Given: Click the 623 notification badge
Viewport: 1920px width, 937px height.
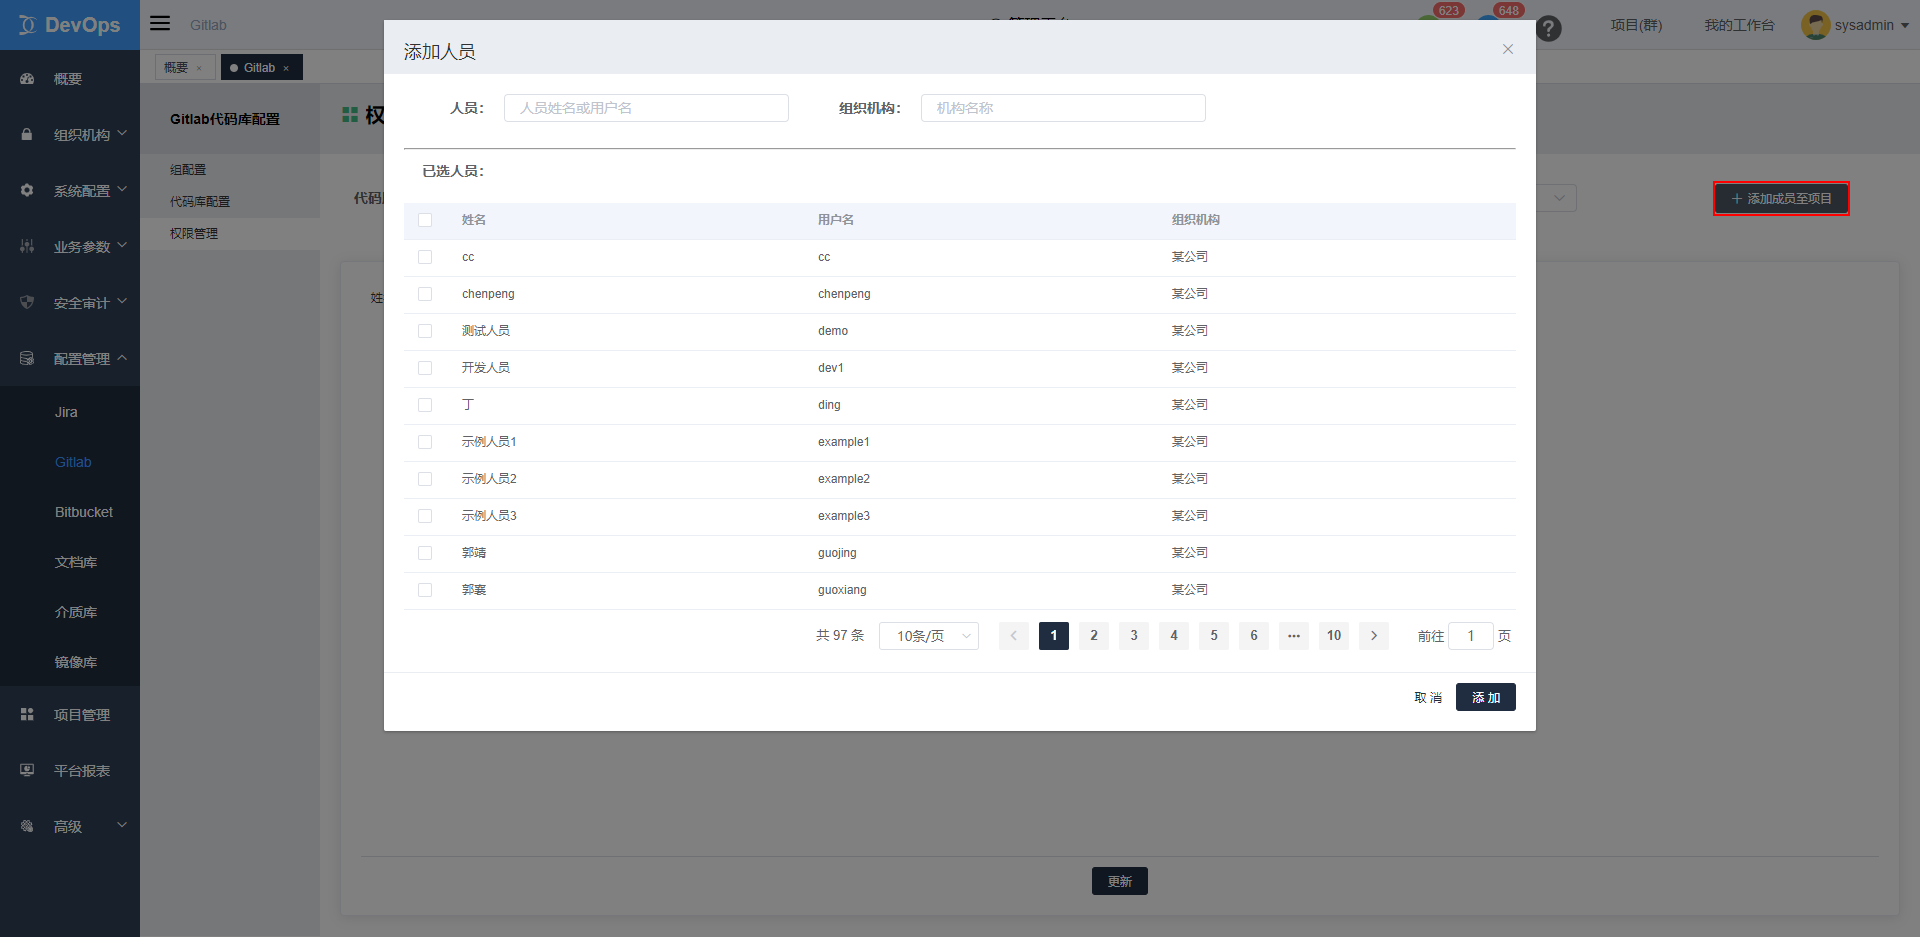Looking at the screenshot, I should [x=1449, y=10].
